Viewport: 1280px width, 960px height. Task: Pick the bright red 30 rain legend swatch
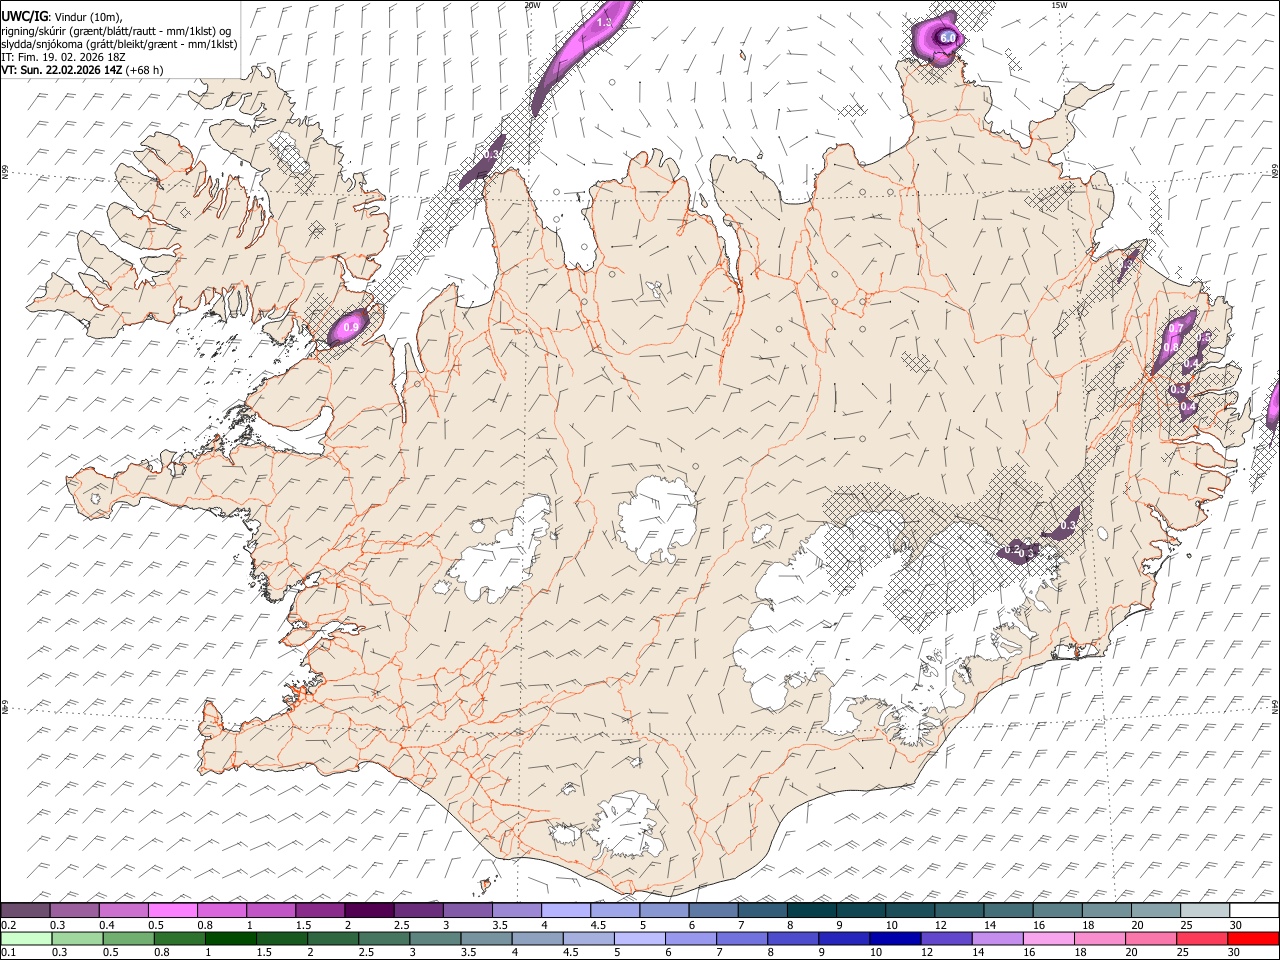pyautogui.click(x=1254, y=938)
